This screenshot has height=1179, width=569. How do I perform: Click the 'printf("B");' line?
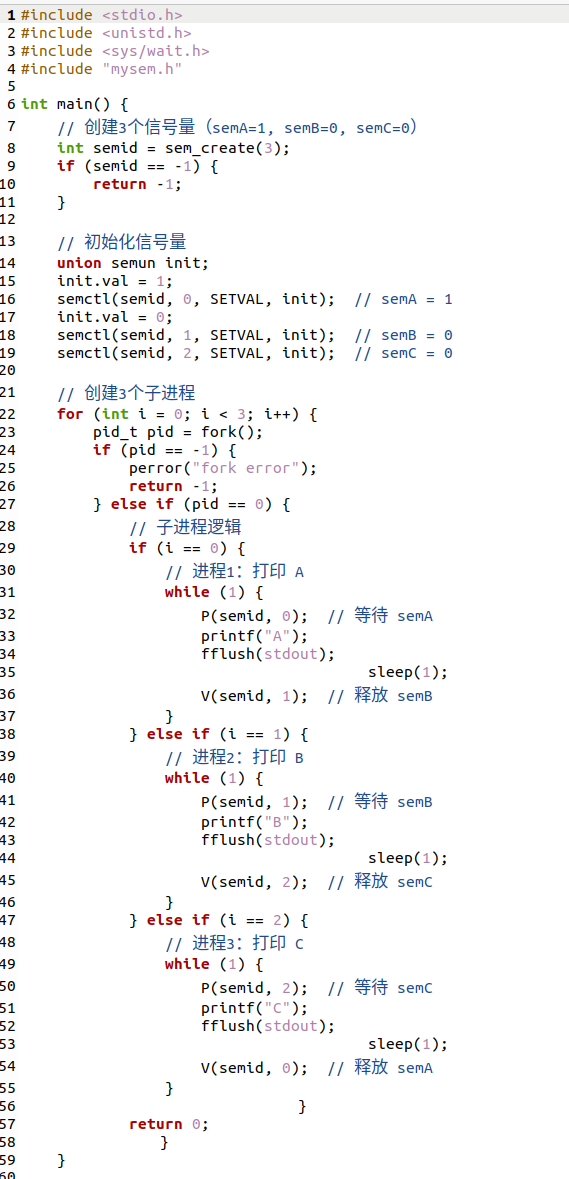254,822
